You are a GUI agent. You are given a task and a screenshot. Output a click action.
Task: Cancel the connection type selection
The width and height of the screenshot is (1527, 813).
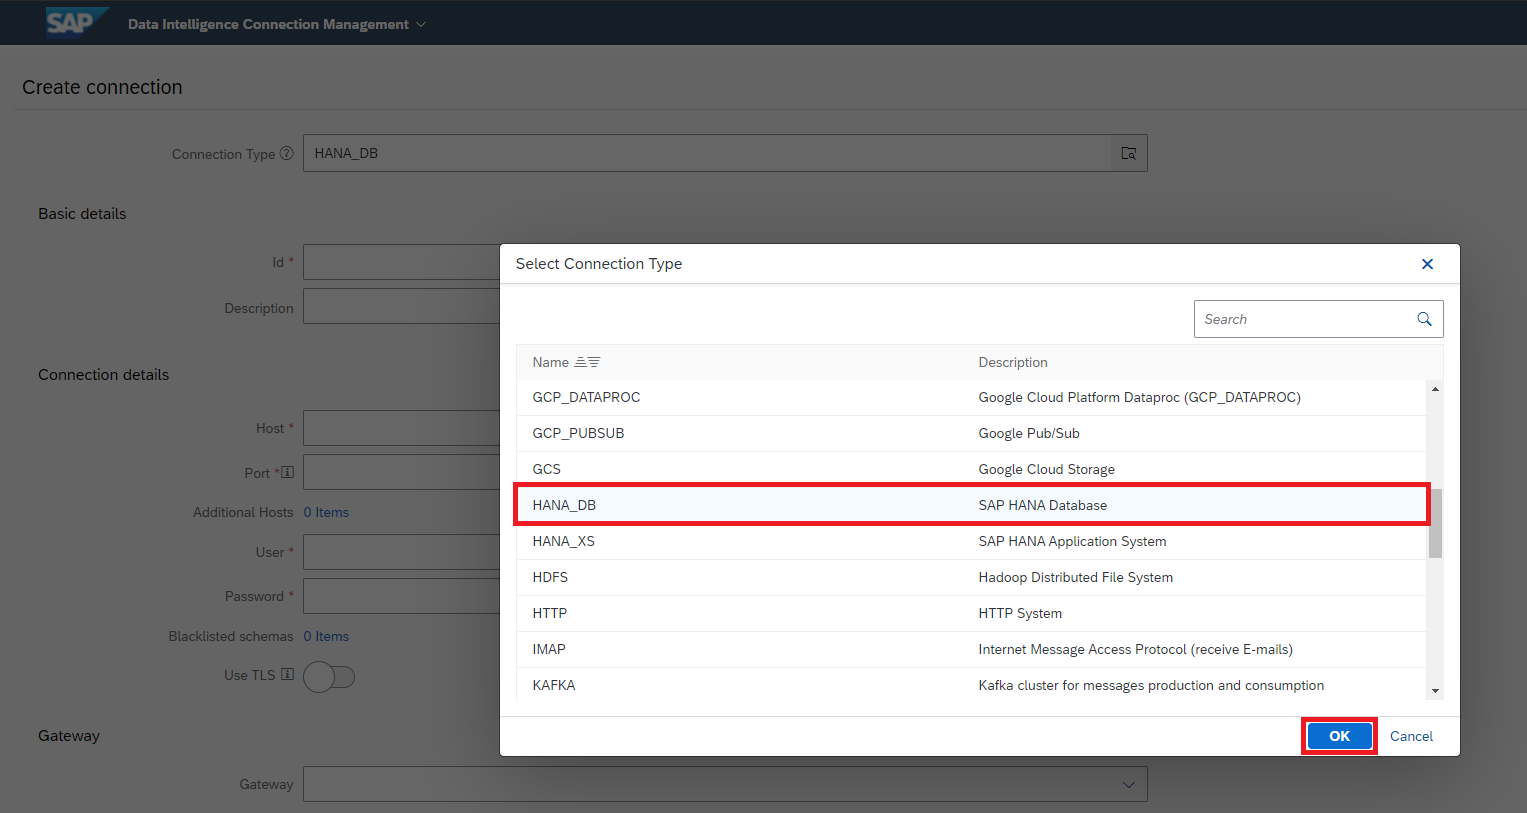pyautogui.click(x=1411, y=736)
